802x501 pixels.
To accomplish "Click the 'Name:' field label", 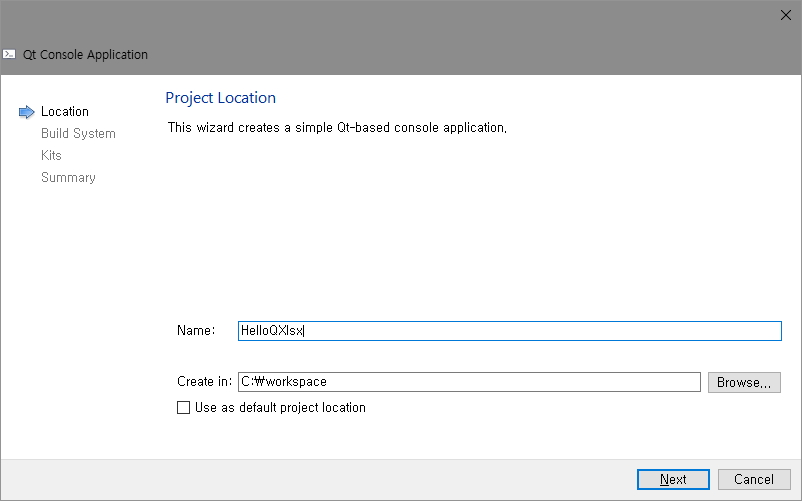I will click(196, 331).
